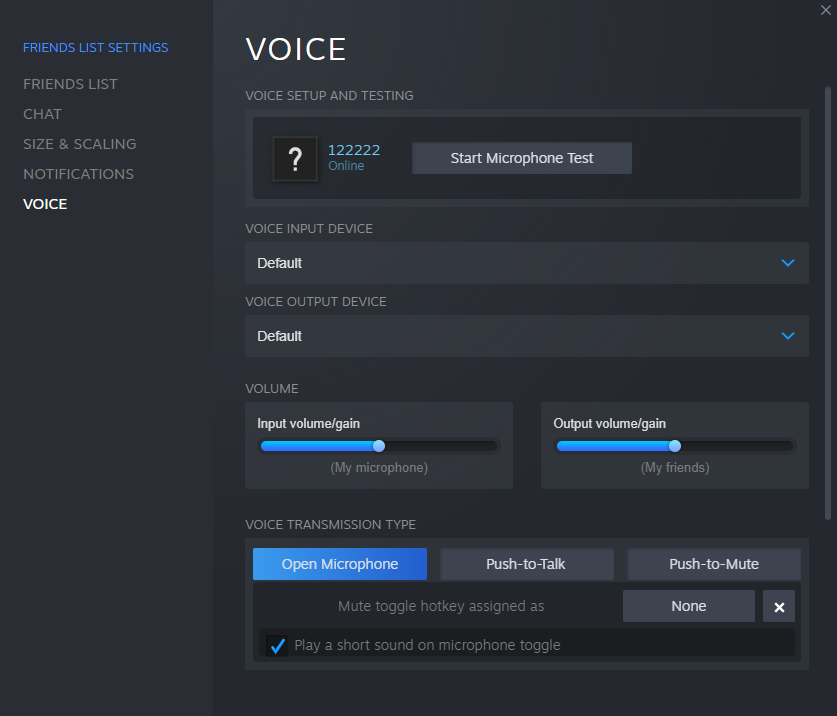Switch to Notifications settings
The width and height of the screenshot is (837, 716).
coord(78,174)
